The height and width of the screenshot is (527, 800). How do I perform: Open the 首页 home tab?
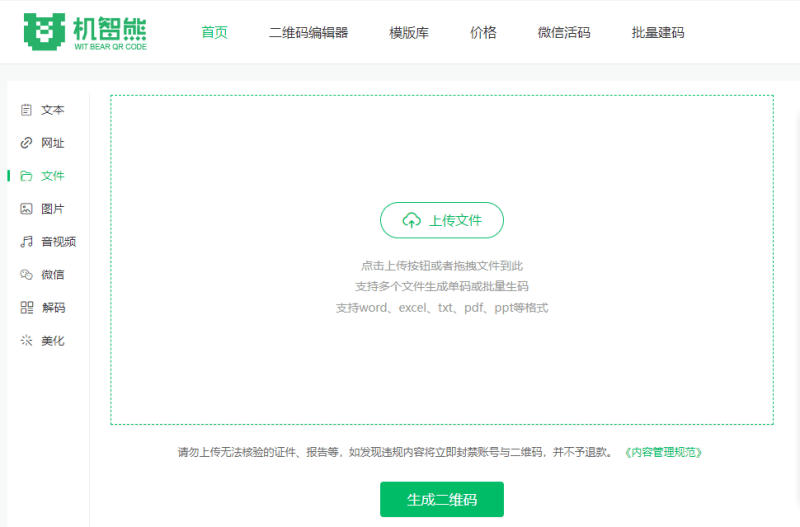[x=214, y=33]
